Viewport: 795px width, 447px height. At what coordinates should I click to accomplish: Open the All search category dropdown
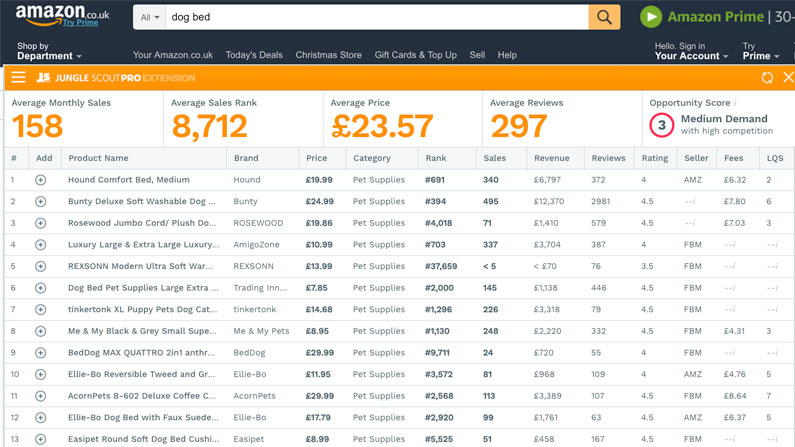point(150,17)
